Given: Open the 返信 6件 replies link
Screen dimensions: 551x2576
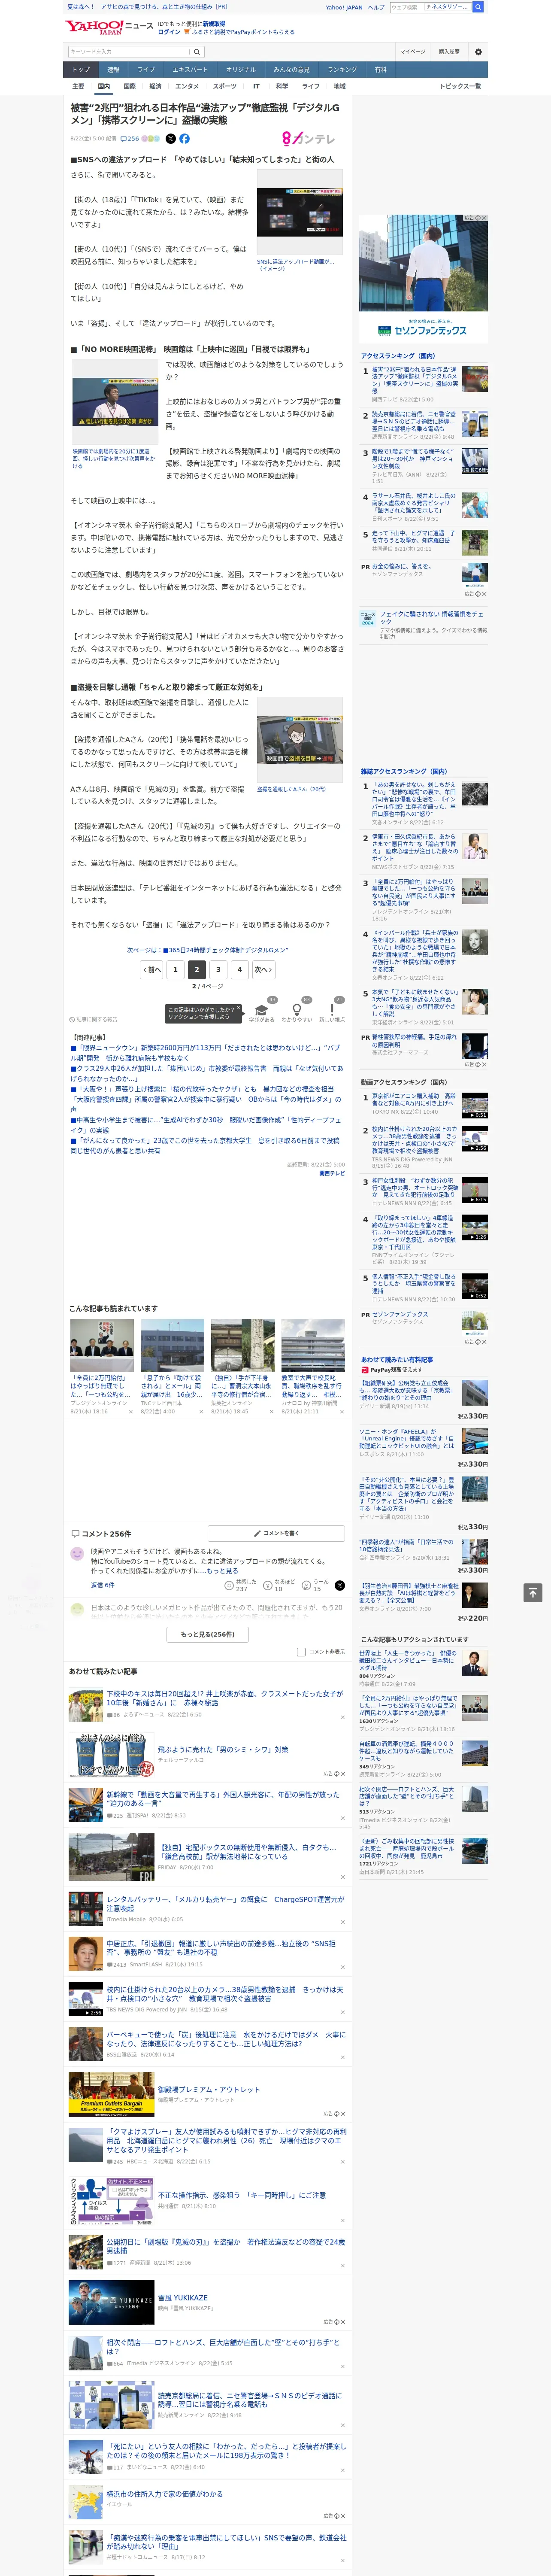Looking at the screenshot, I should (x=103, y=1585).
